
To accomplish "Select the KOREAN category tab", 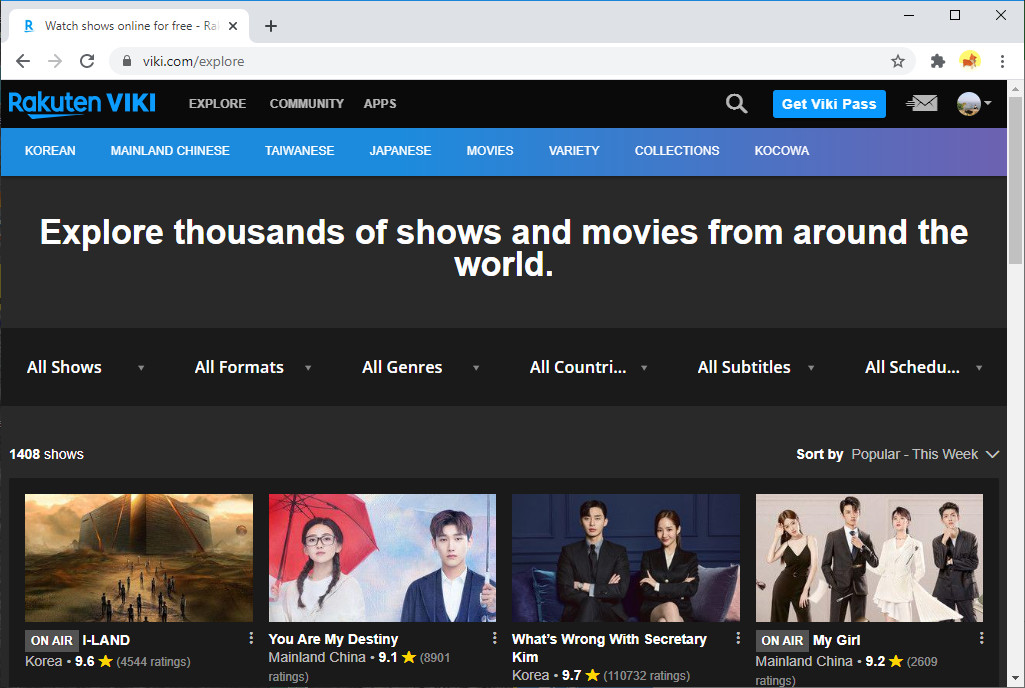I will [50, 151].
